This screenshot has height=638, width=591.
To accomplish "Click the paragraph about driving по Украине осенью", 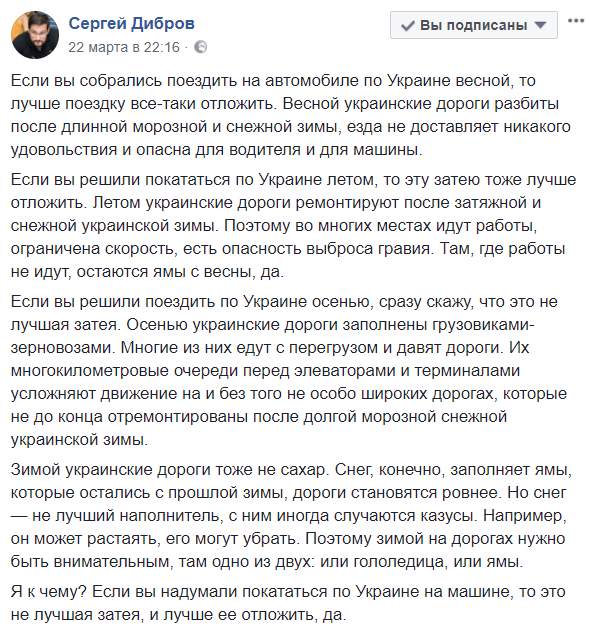I will 289,371.
